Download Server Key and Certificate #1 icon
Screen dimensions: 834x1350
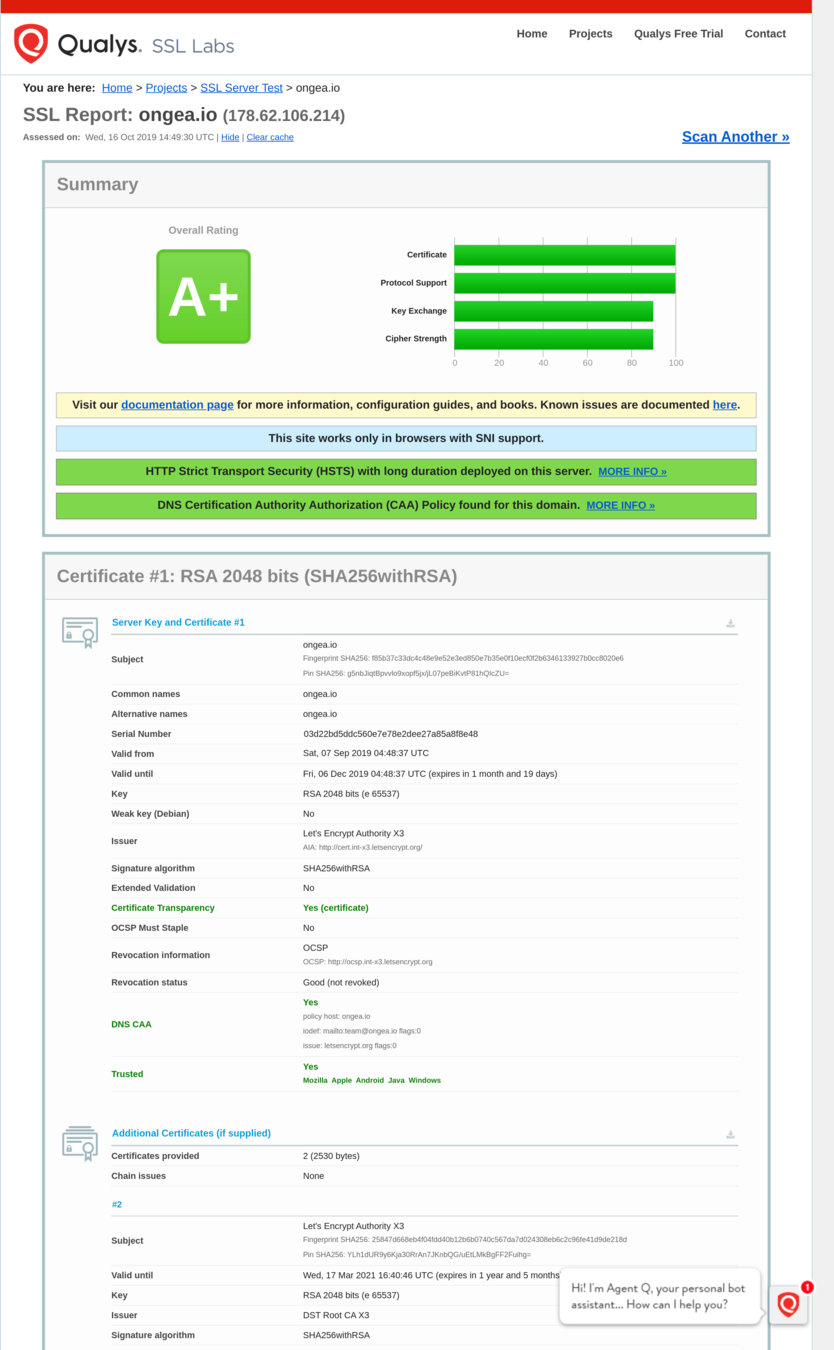point(730,623)
